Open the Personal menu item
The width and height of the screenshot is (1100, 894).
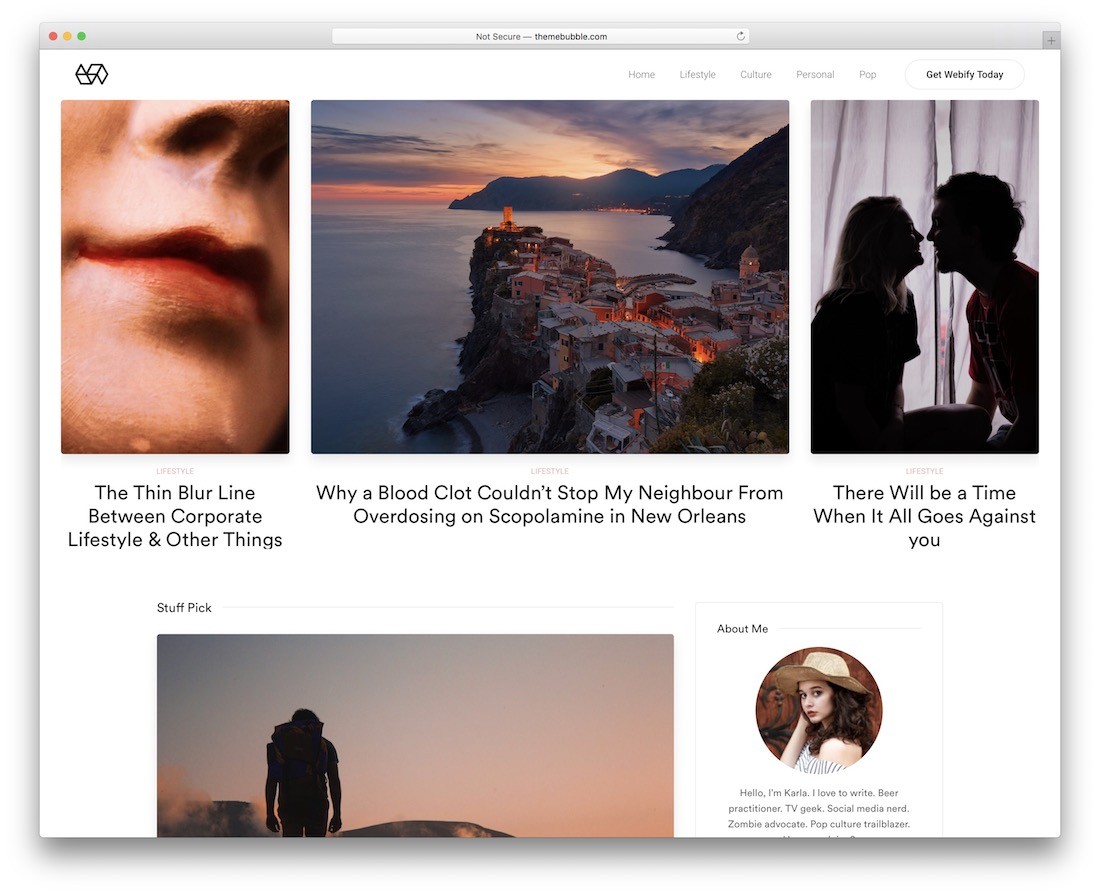815,74
